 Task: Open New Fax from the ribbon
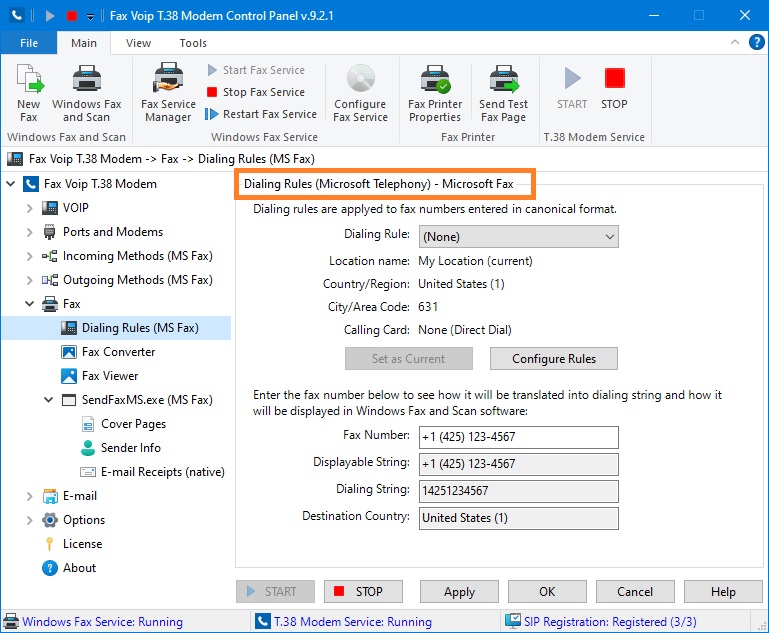[x=29, y=93]
